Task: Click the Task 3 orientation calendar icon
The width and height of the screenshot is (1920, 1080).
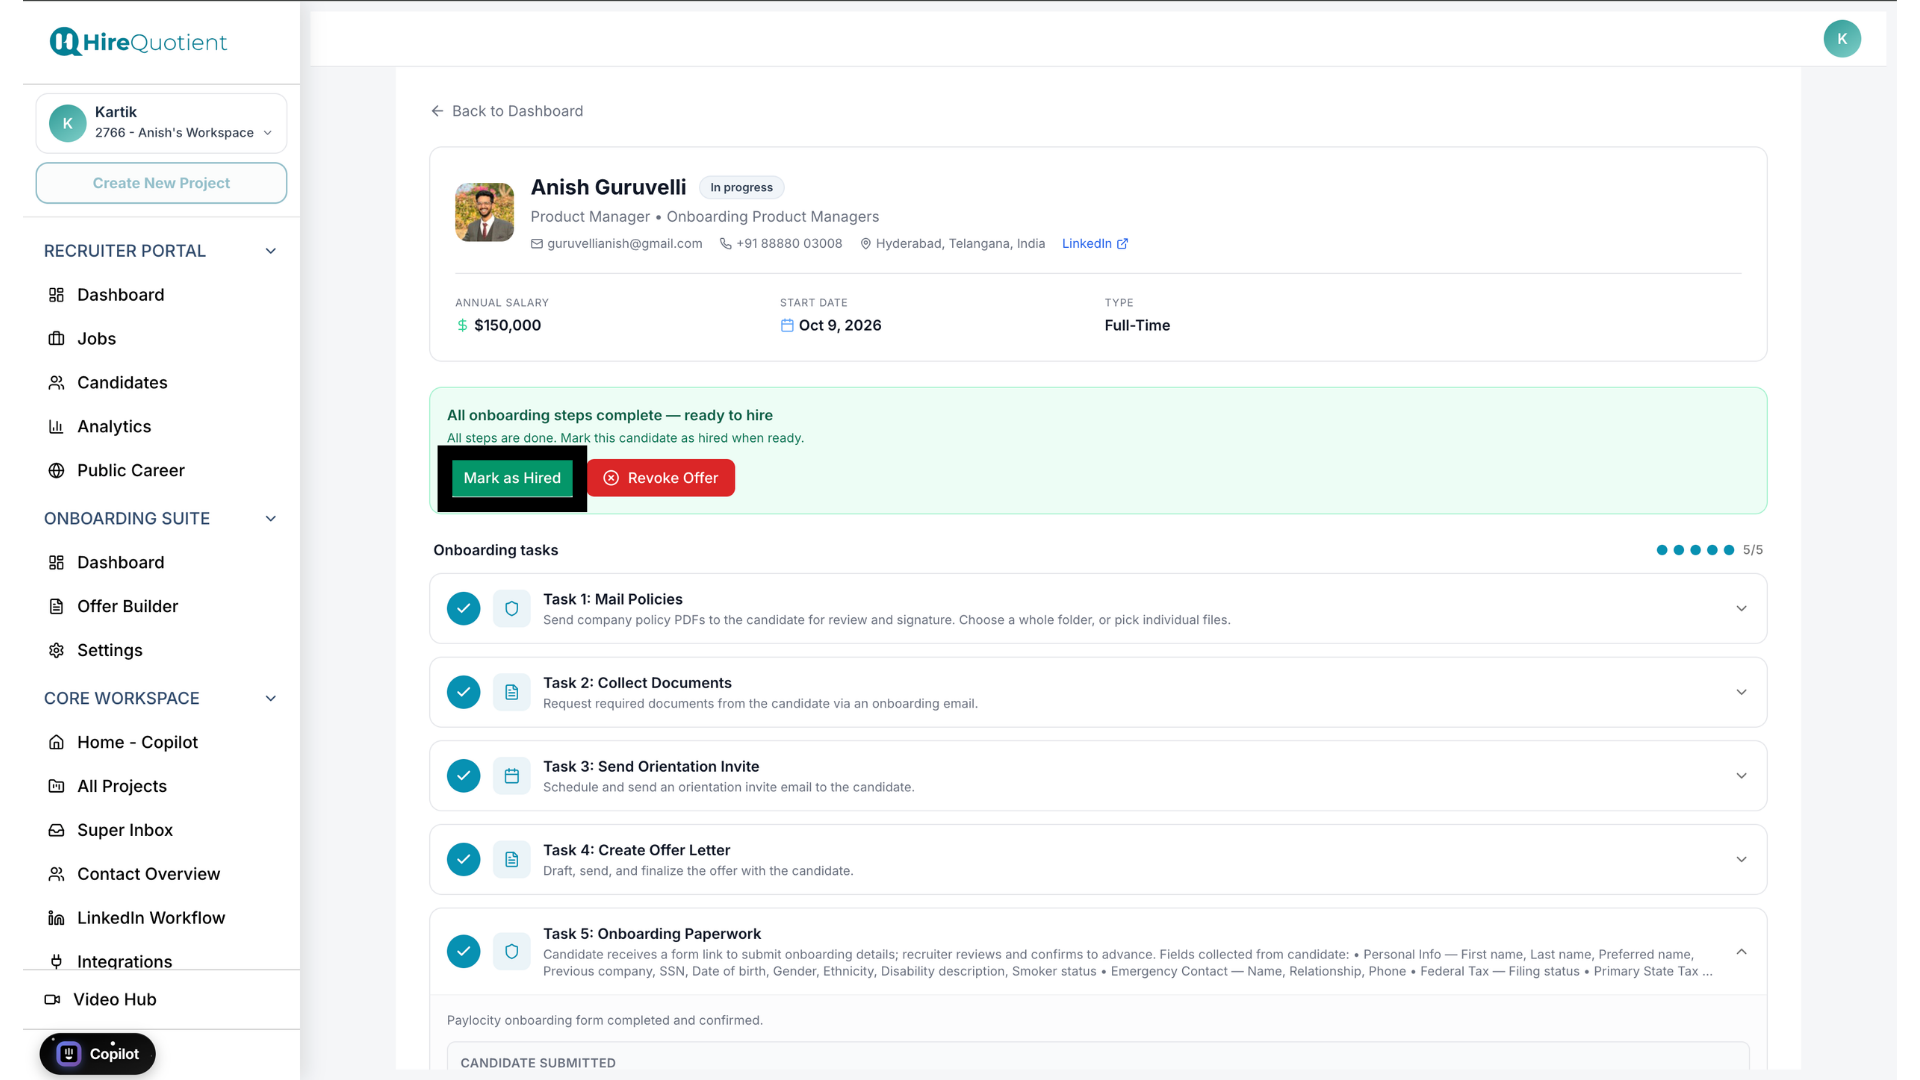Action: pyautogui.click(x=511, y=776)
